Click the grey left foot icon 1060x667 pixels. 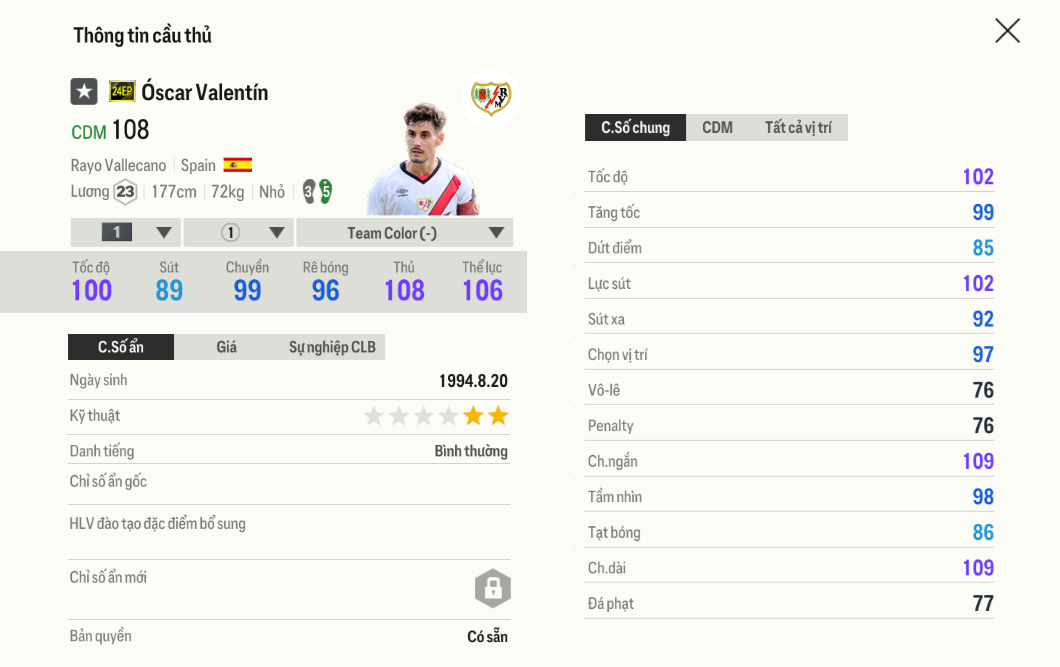tap(309, 191)
